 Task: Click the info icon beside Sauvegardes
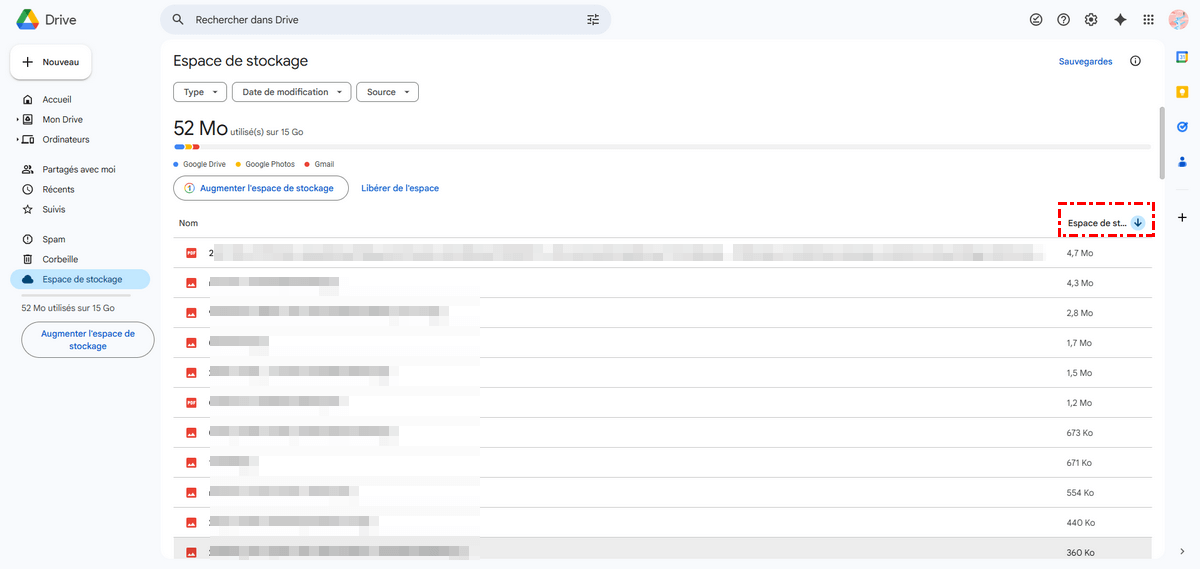[1135, 61]
